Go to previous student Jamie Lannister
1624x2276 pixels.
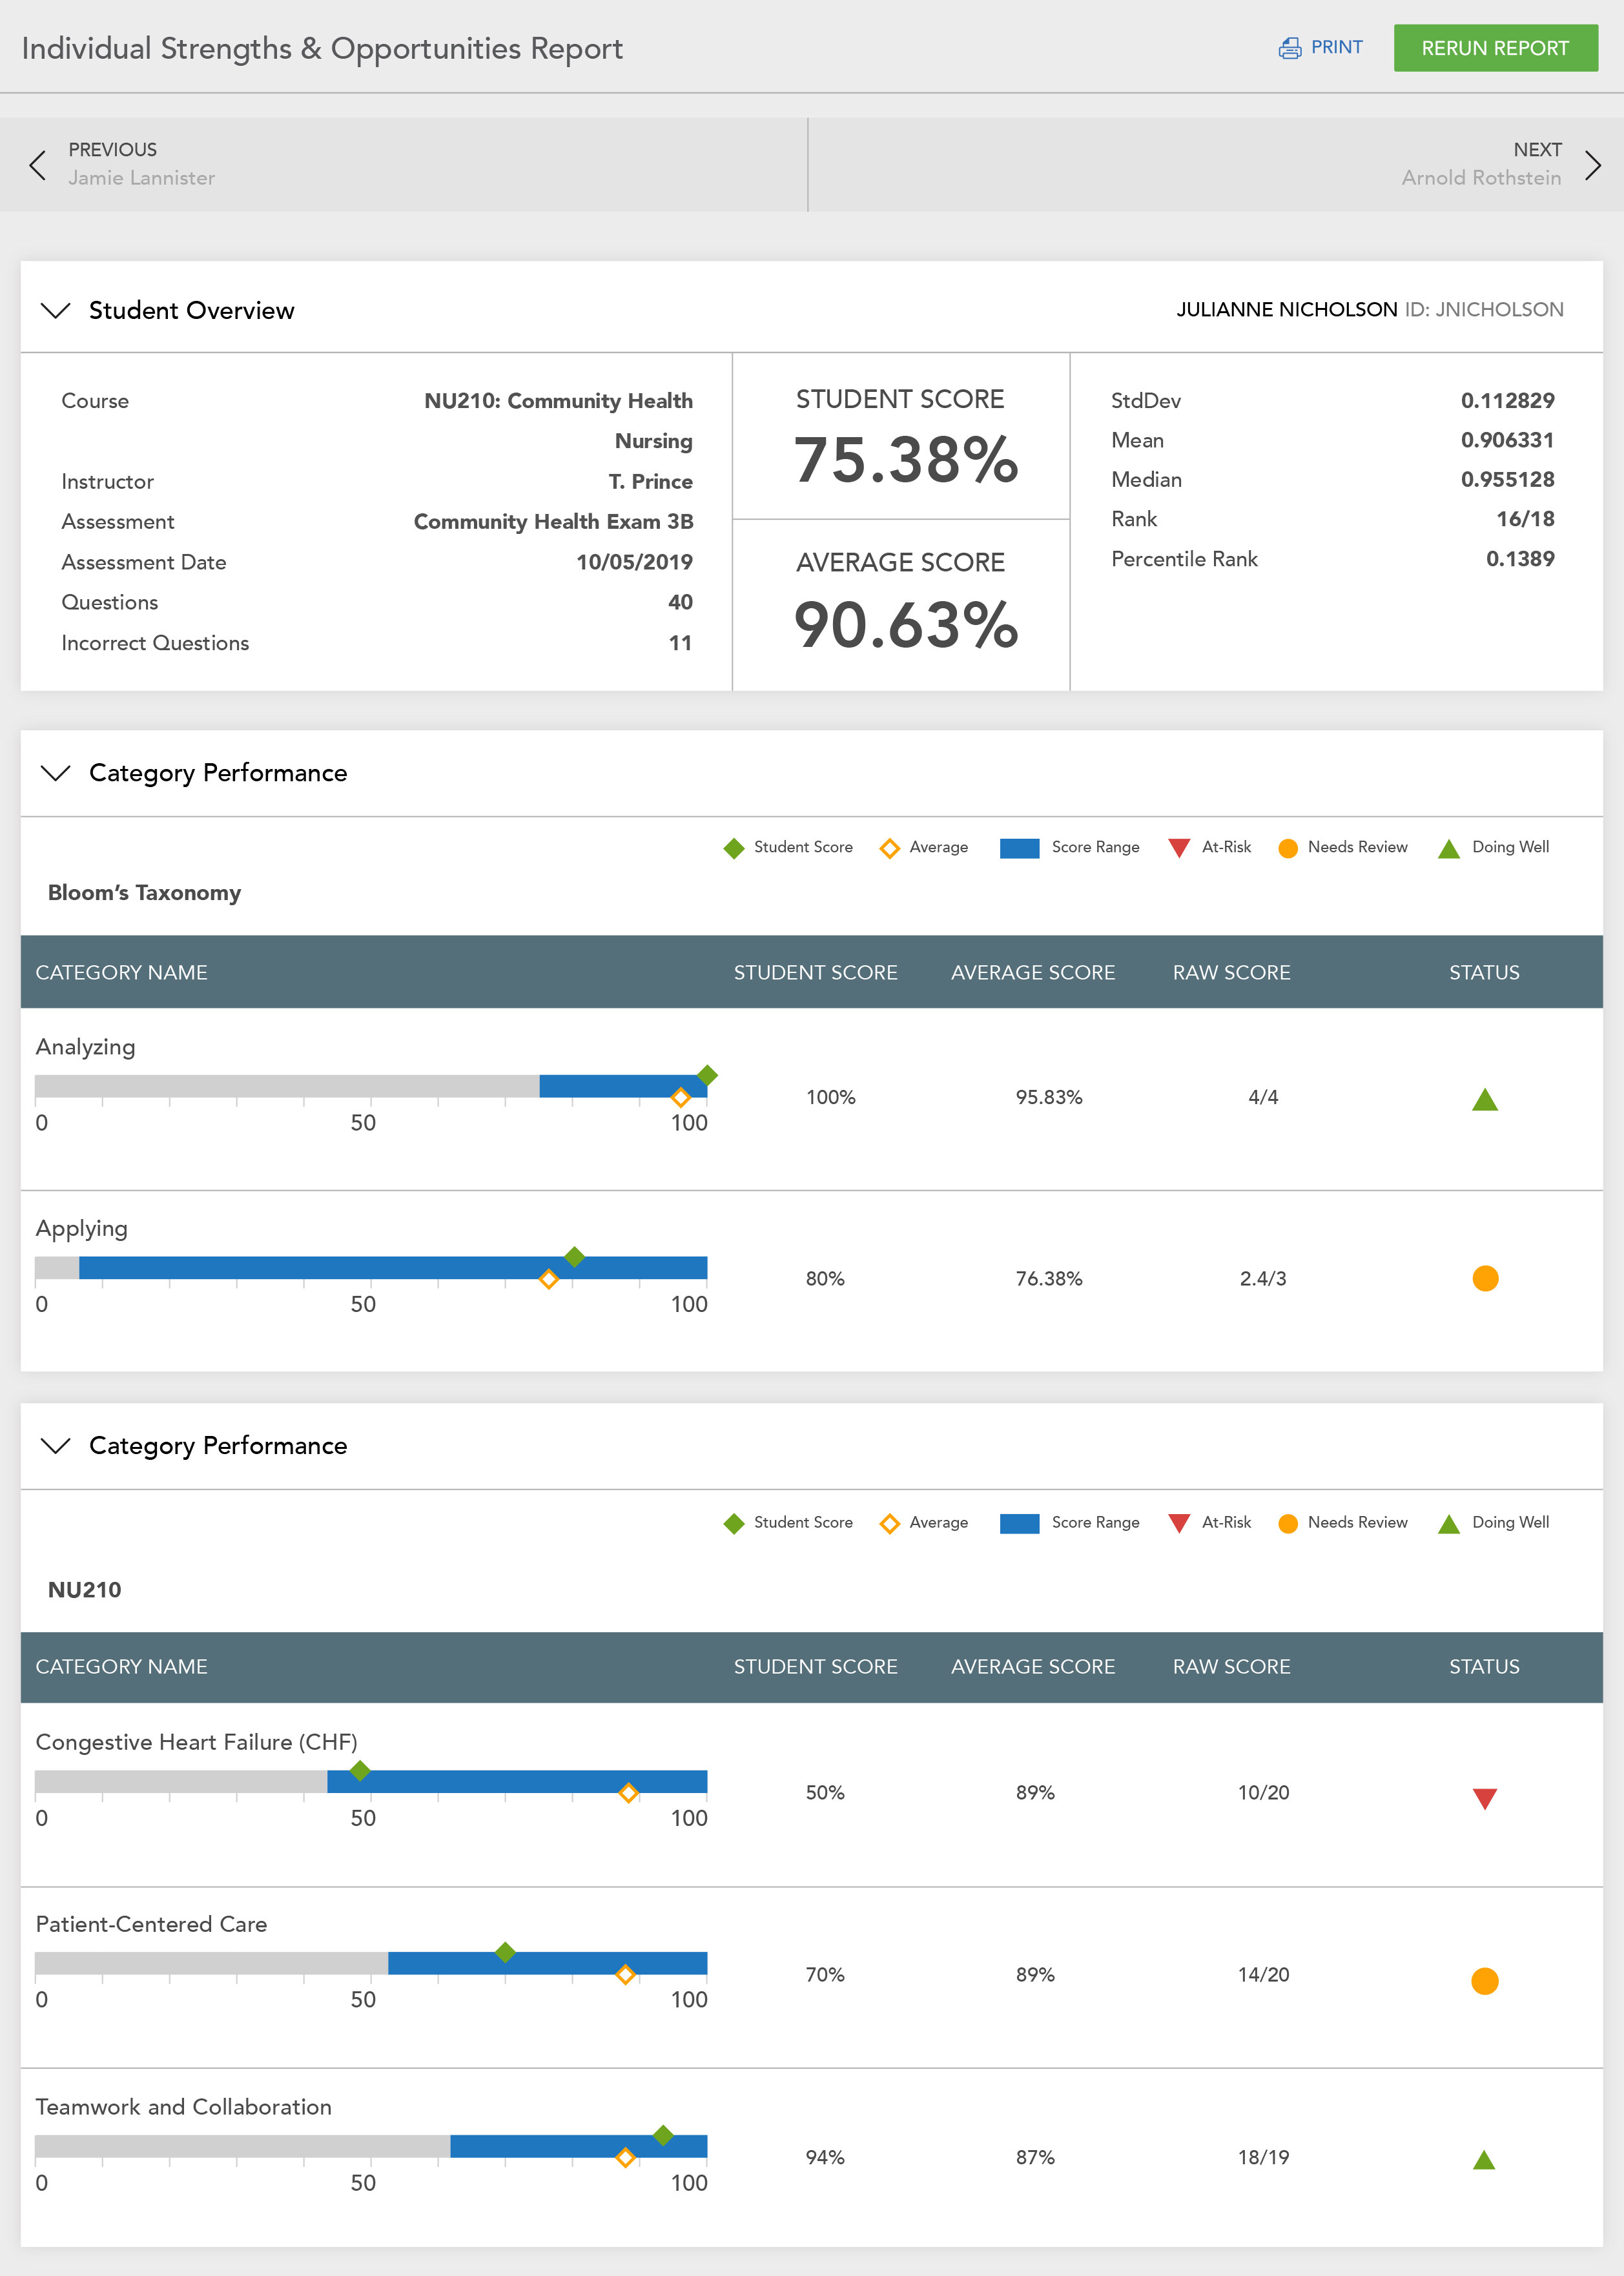(141, 177)
